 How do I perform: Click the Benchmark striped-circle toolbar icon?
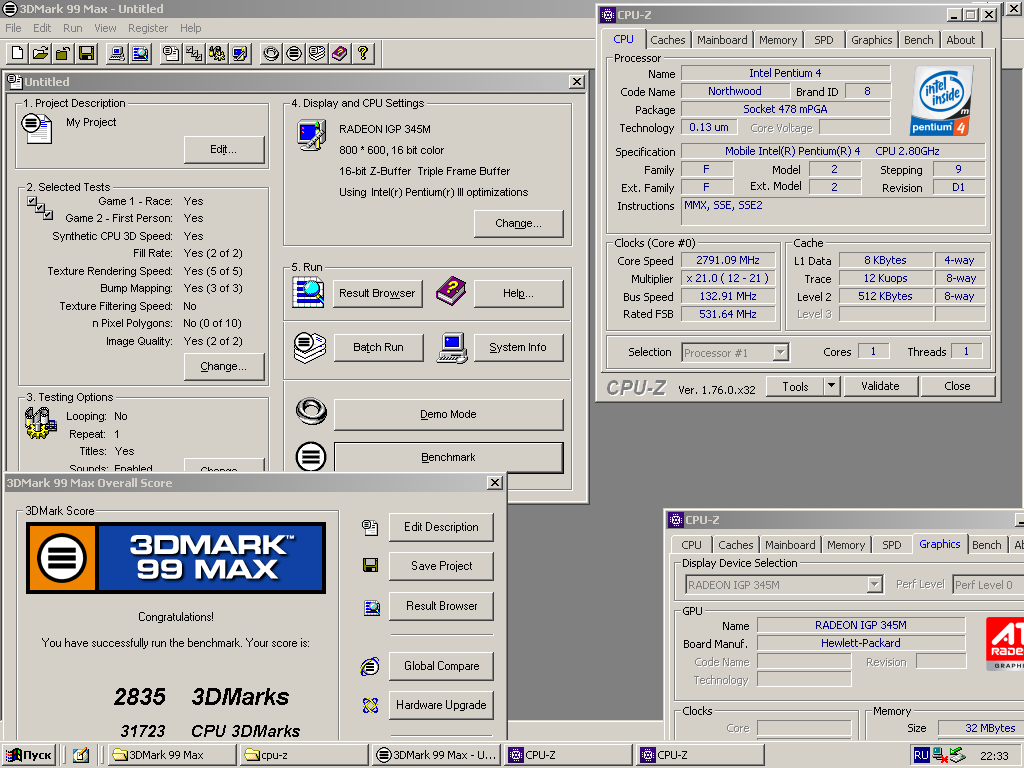(x=294, y=53)
